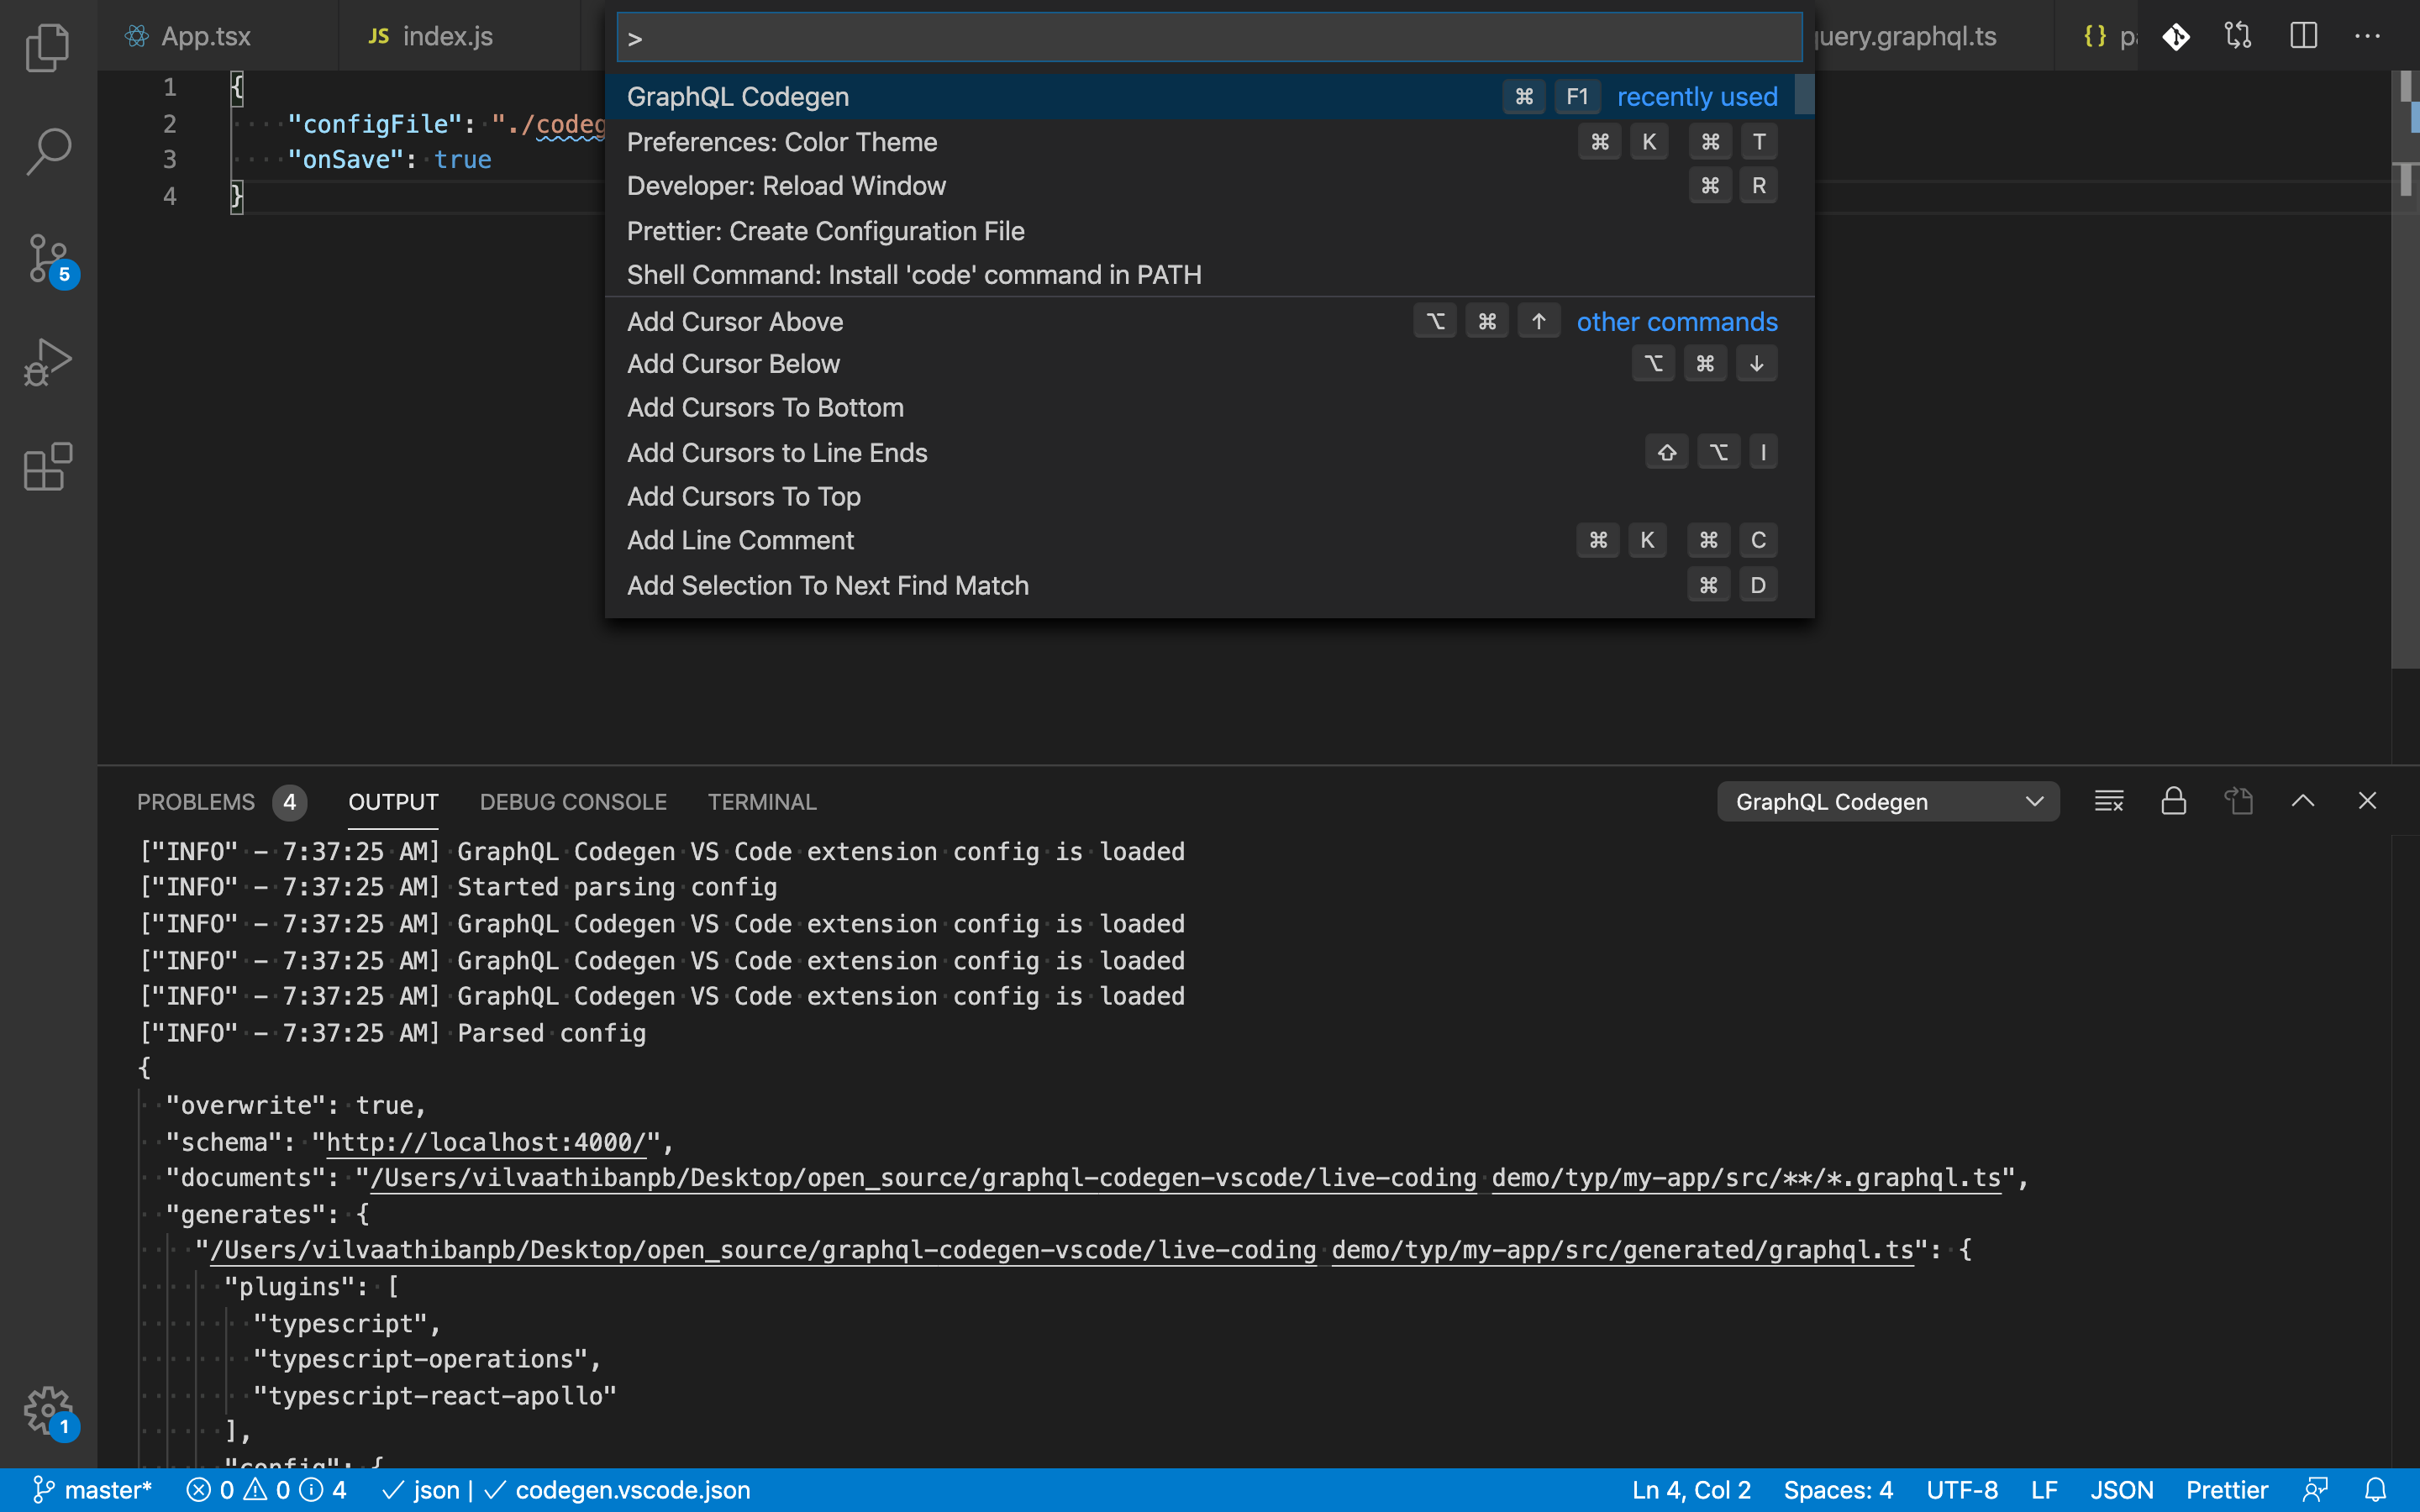Switch to the TERMINAL panel tab
This screenshot has width=2420, height=1512.
click(x=761, y=801)
